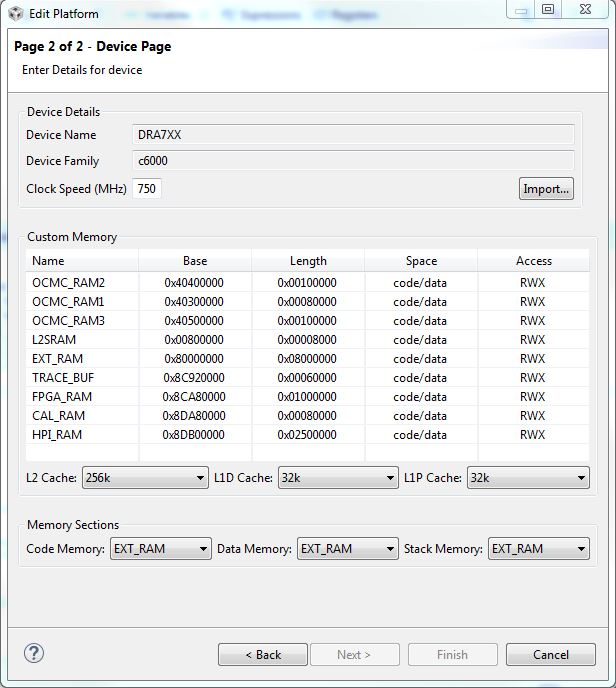The width and height of the screenshot is (616, 688).
Task: Click the Length column header
Action: tap(308, 261)
